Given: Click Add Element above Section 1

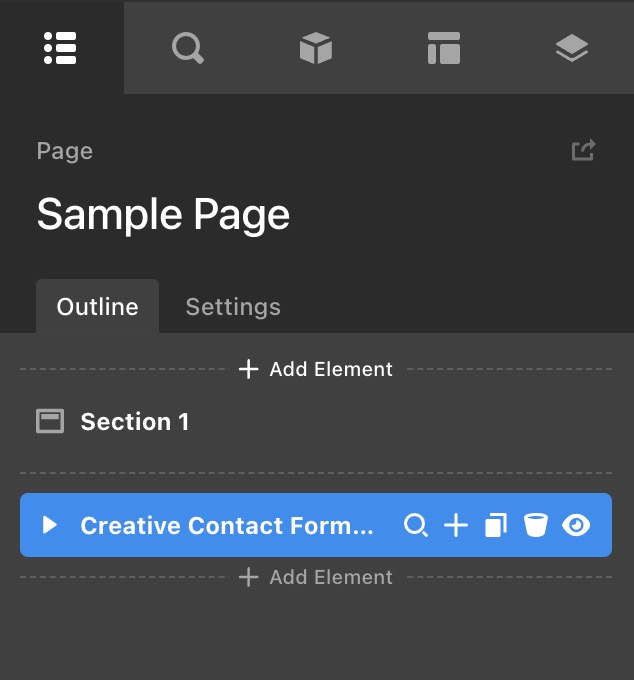Looking at the screenshot, I should click(316, 369).
